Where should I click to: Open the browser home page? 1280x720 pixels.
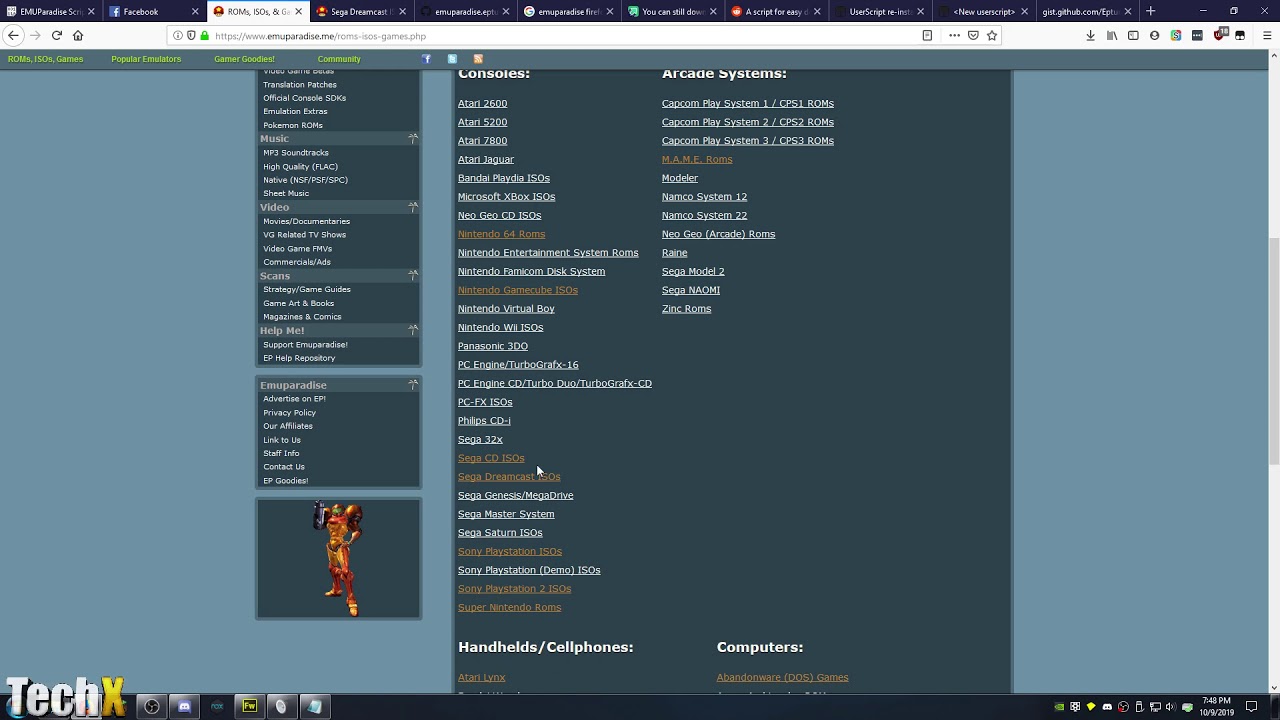tap(78, 35)
